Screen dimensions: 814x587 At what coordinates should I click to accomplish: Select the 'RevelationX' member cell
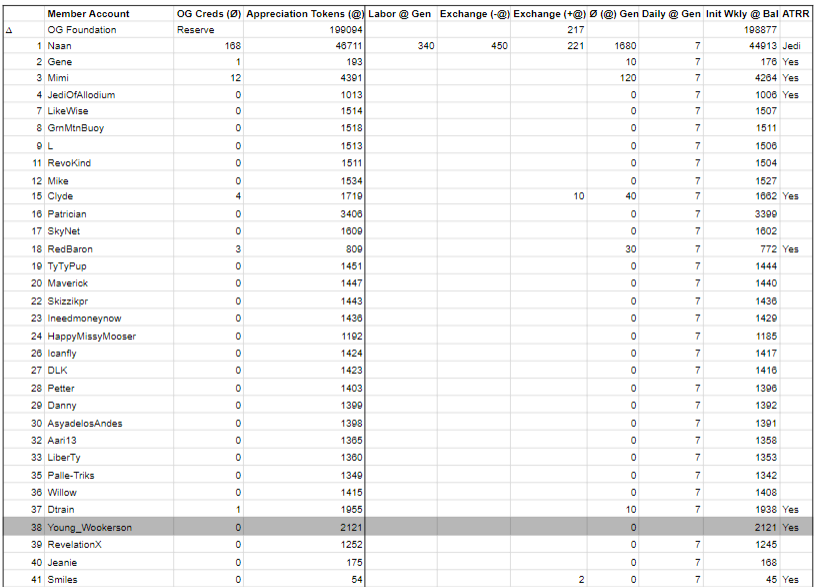coord(75,545)
